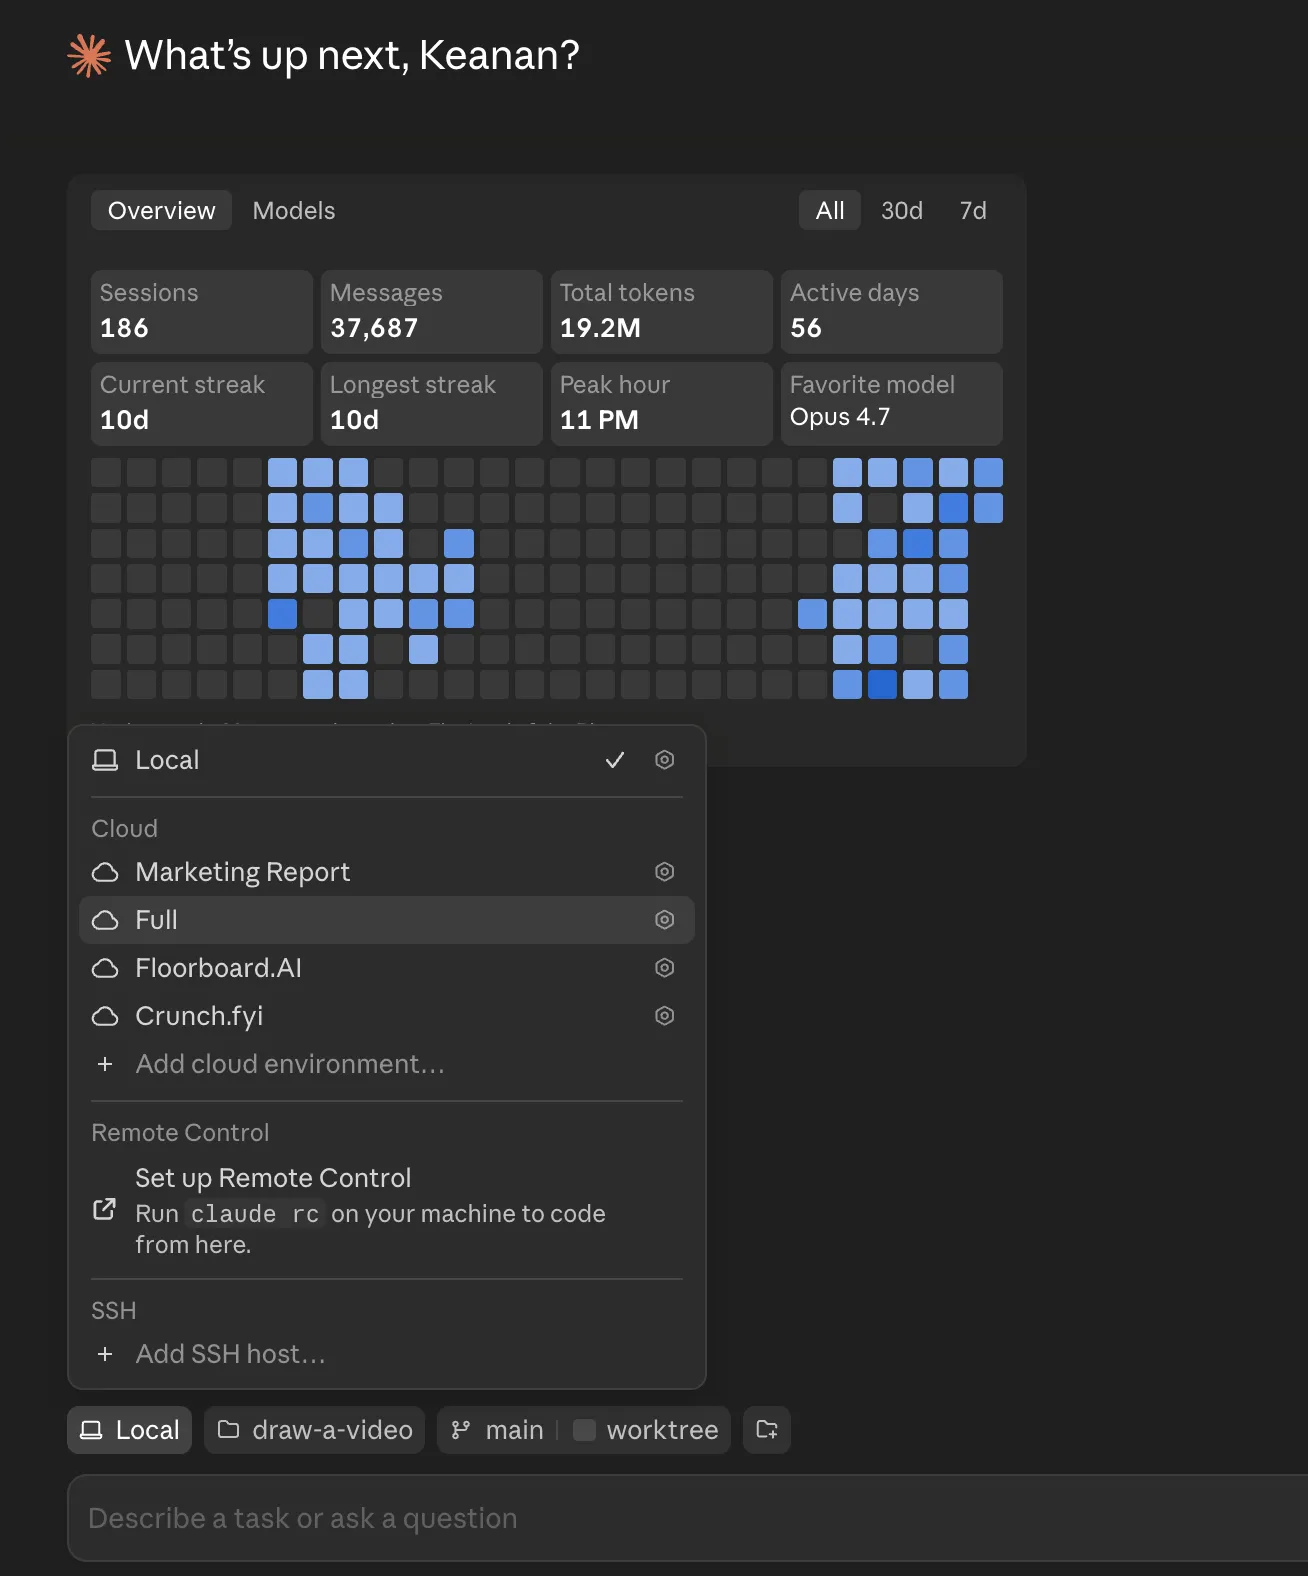Image resolution: width=1308 pixels, height=1576 pixels.
Task: Click the add folder icon button
Action: (x=767, y=1430)
